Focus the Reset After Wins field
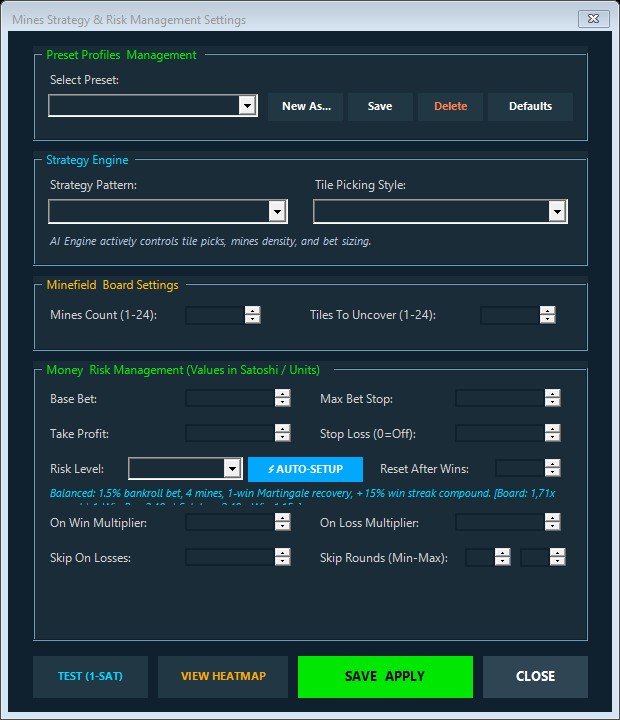Image resolution: width=620 pixels, height=720 pixels. click(520, 468)
